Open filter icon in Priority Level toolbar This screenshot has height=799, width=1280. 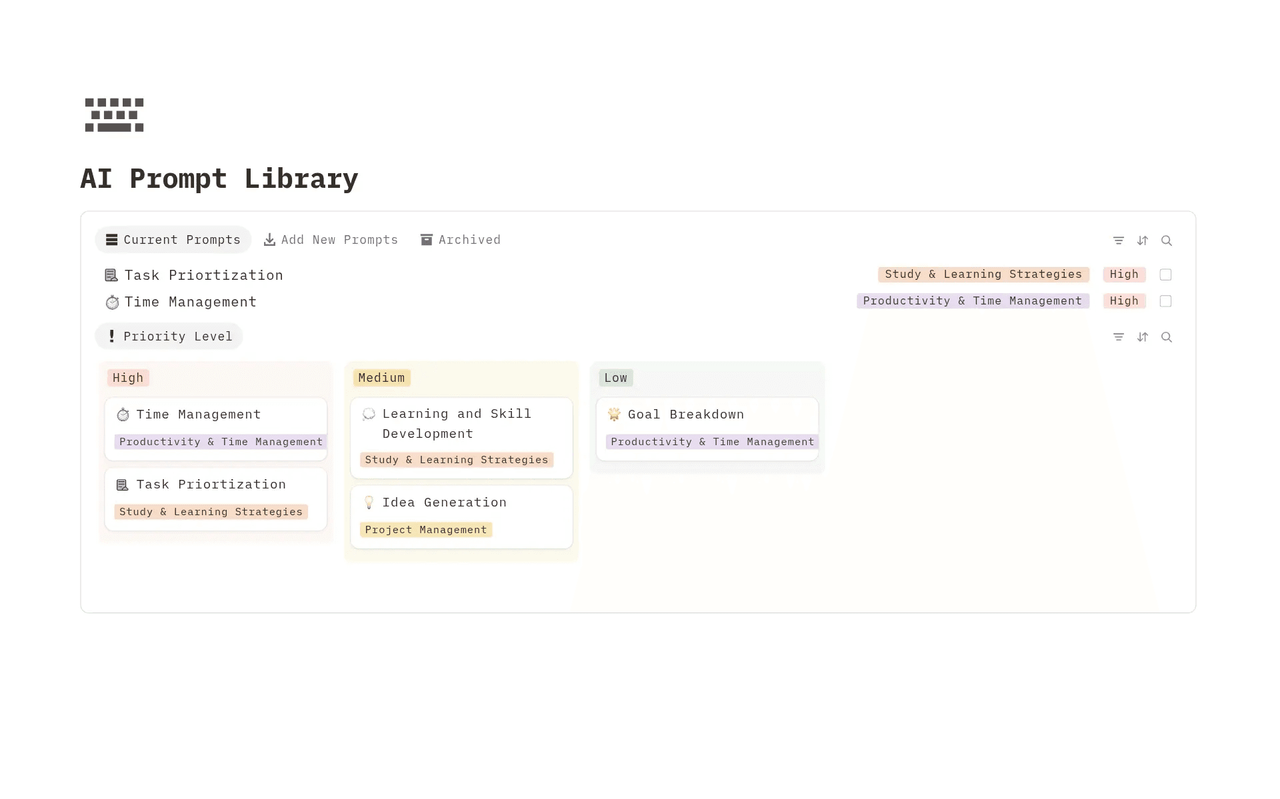click(1118, 337)
